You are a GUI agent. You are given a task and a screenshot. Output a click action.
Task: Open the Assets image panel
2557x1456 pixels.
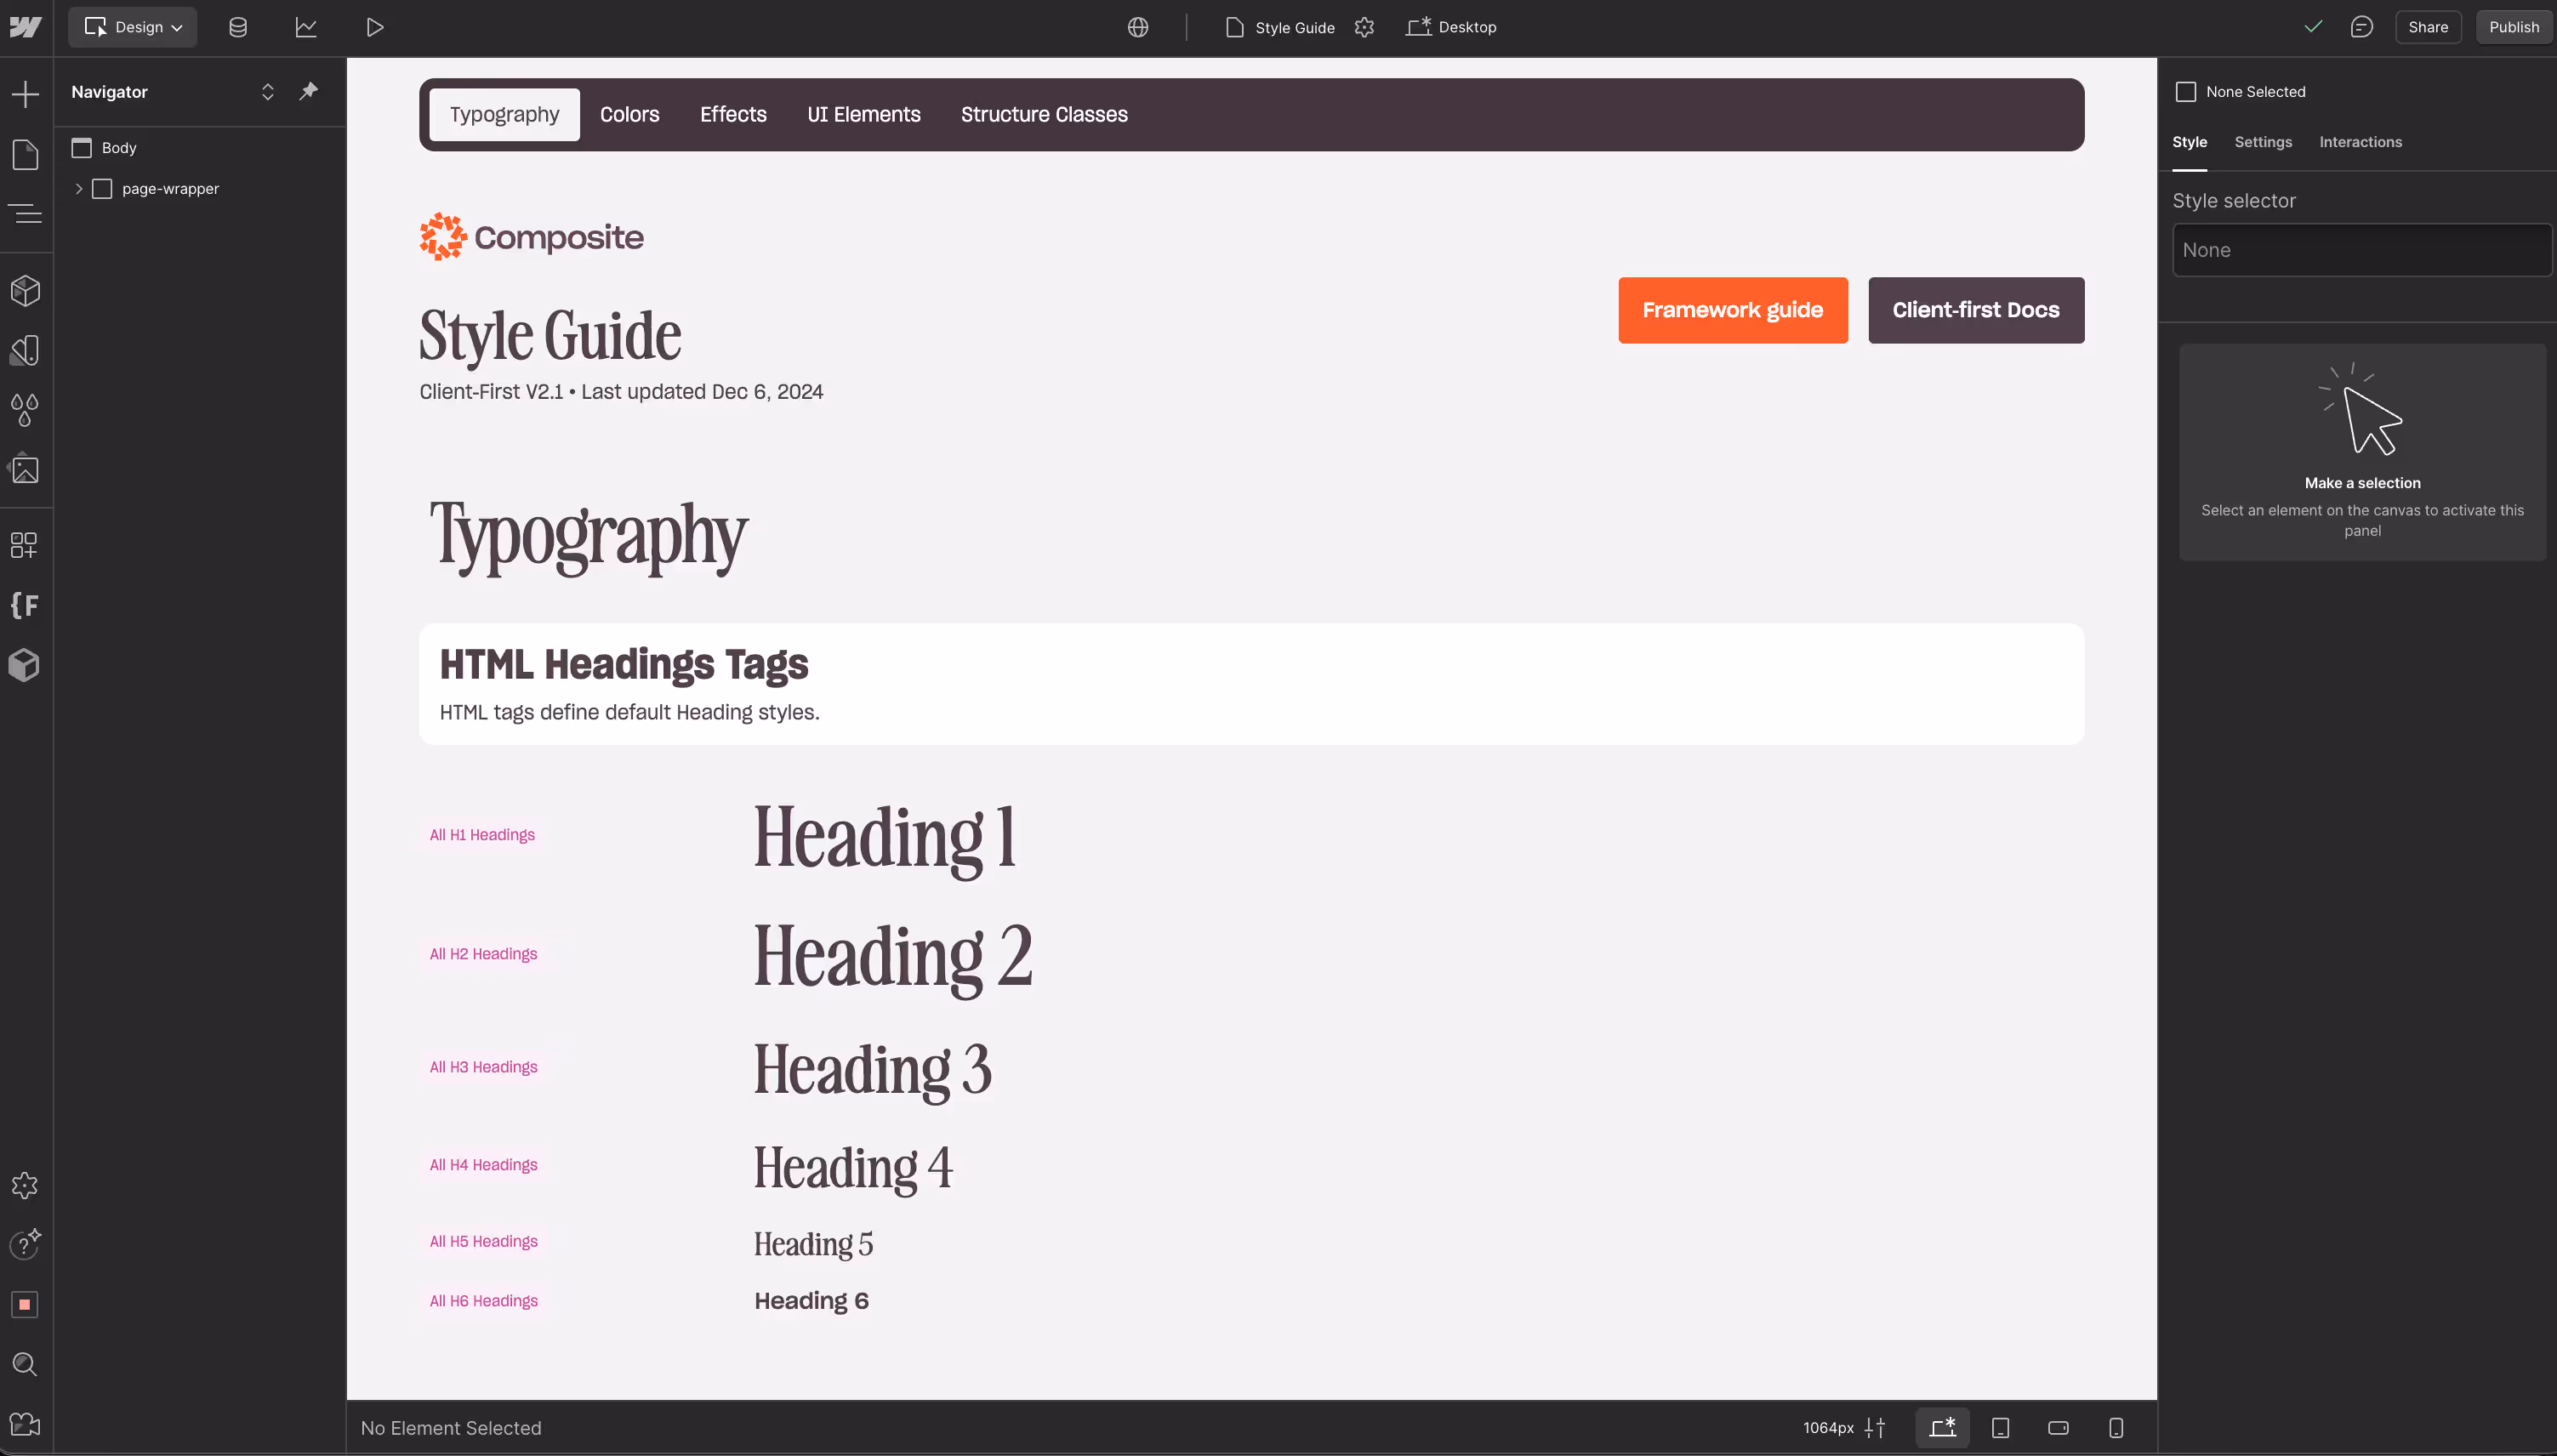[25, 469]
